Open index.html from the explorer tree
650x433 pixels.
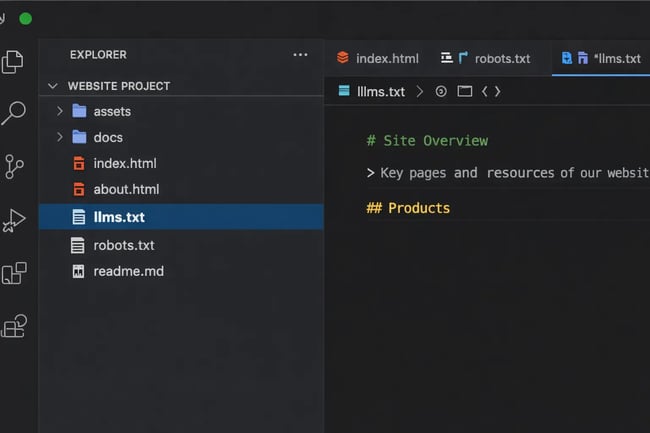click(x=125, y=163)
